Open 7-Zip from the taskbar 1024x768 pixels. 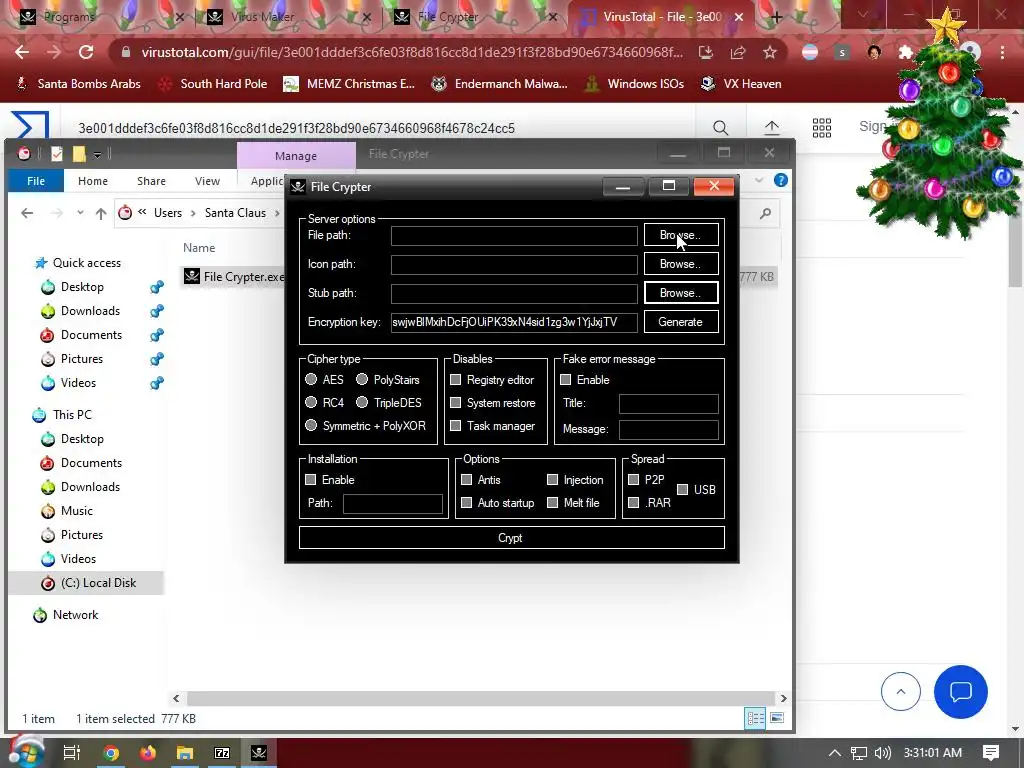click(x=222, y=753)
